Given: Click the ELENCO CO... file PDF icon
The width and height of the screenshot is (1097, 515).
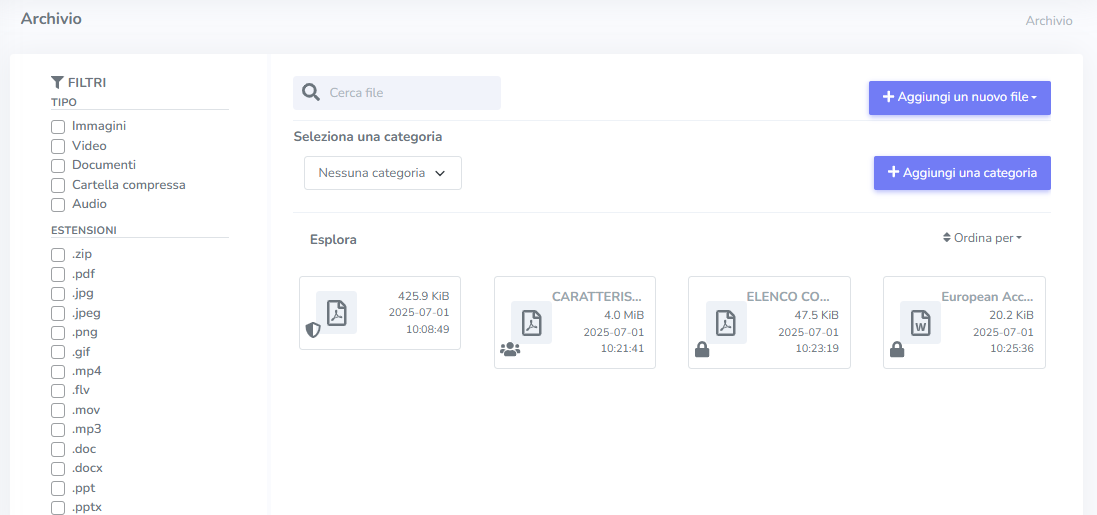Looking at the screenshot, I should pos(726,322).
